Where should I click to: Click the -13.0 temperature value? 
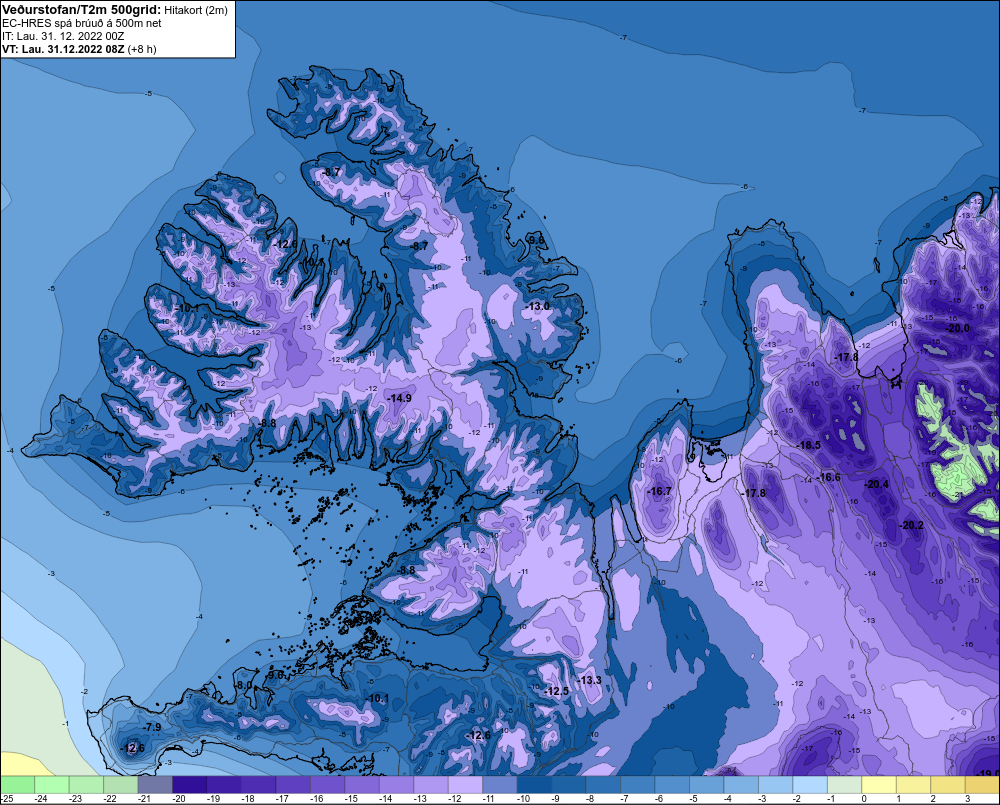[x=538, y=306]
